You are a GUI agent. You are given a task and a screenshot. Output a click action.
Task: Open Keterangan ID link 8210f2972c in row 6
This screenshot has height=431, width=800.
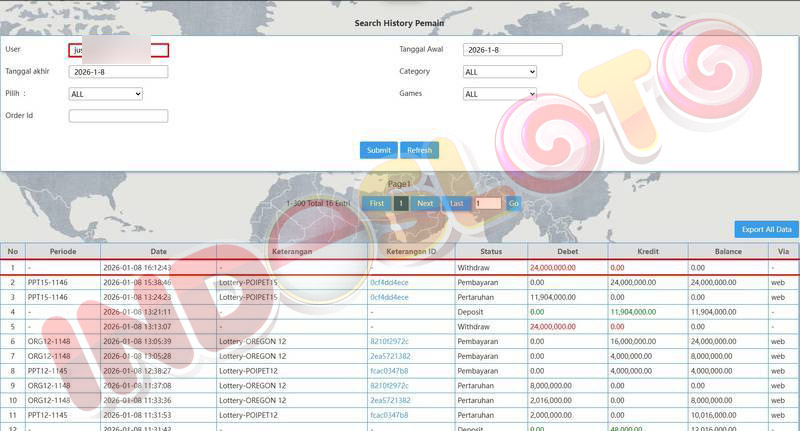point(389,341)
